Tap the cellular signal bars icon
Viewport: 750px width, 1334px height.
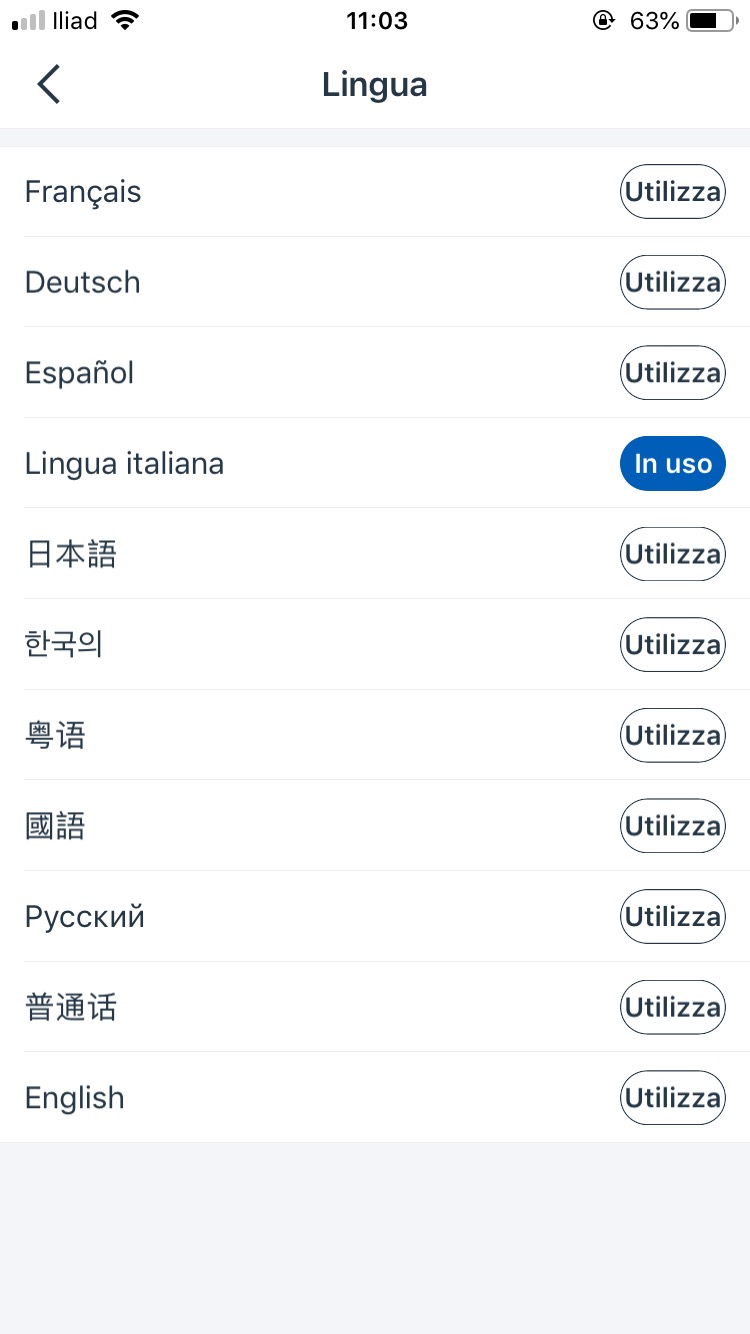pos(29,21)
